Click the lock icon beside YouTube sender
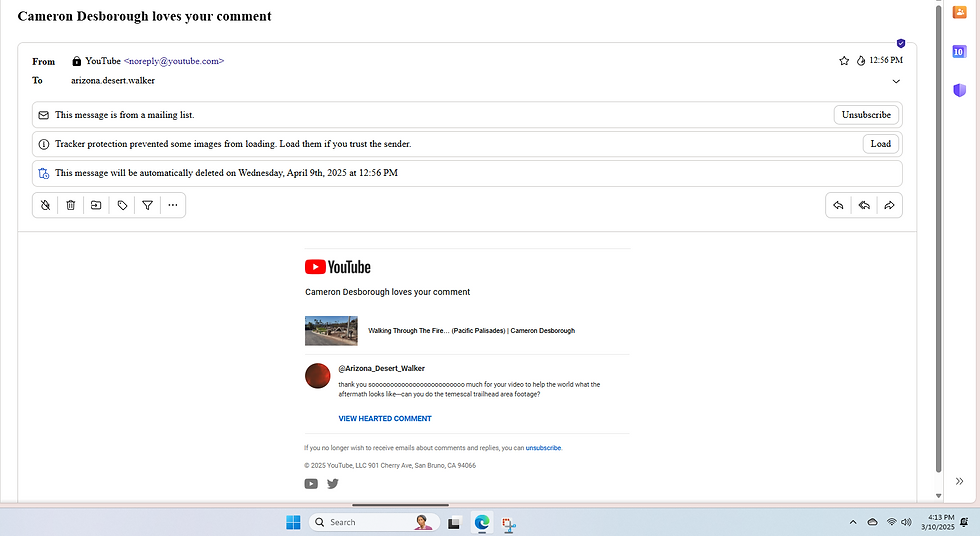The image size is (980, 536). pyautogui.click(x=77, y=61)
